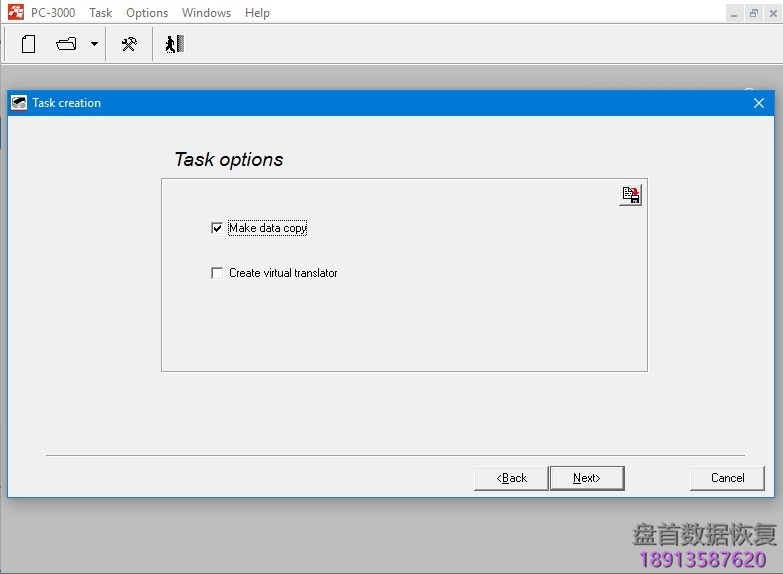Click the new task document icon
The image size is (783, 574).
click(29, 44)
